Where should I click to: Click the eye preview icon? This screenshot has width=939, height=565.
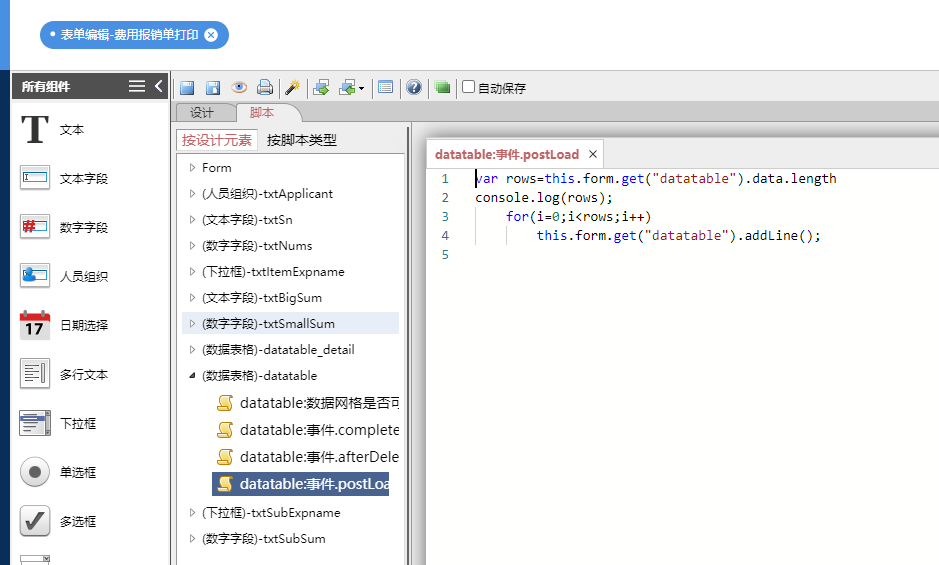point(239,88)
